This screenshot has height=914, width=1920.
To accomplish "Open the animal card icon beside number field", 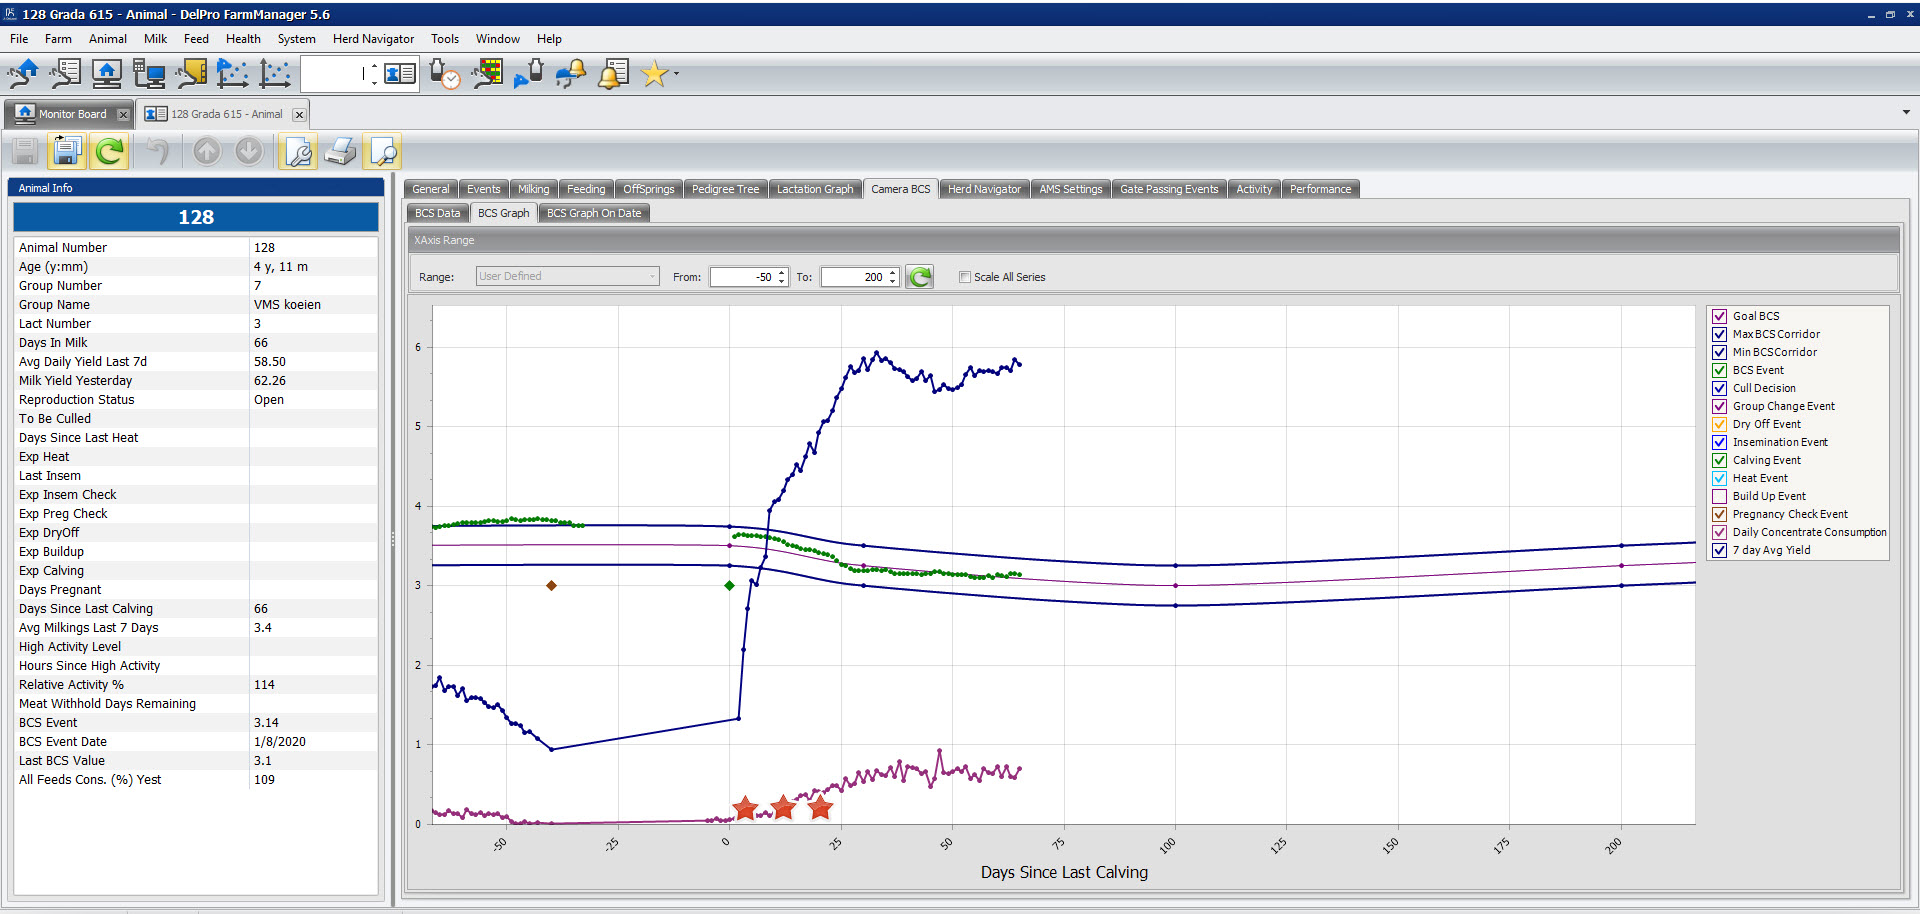I will tap(400, 74).
